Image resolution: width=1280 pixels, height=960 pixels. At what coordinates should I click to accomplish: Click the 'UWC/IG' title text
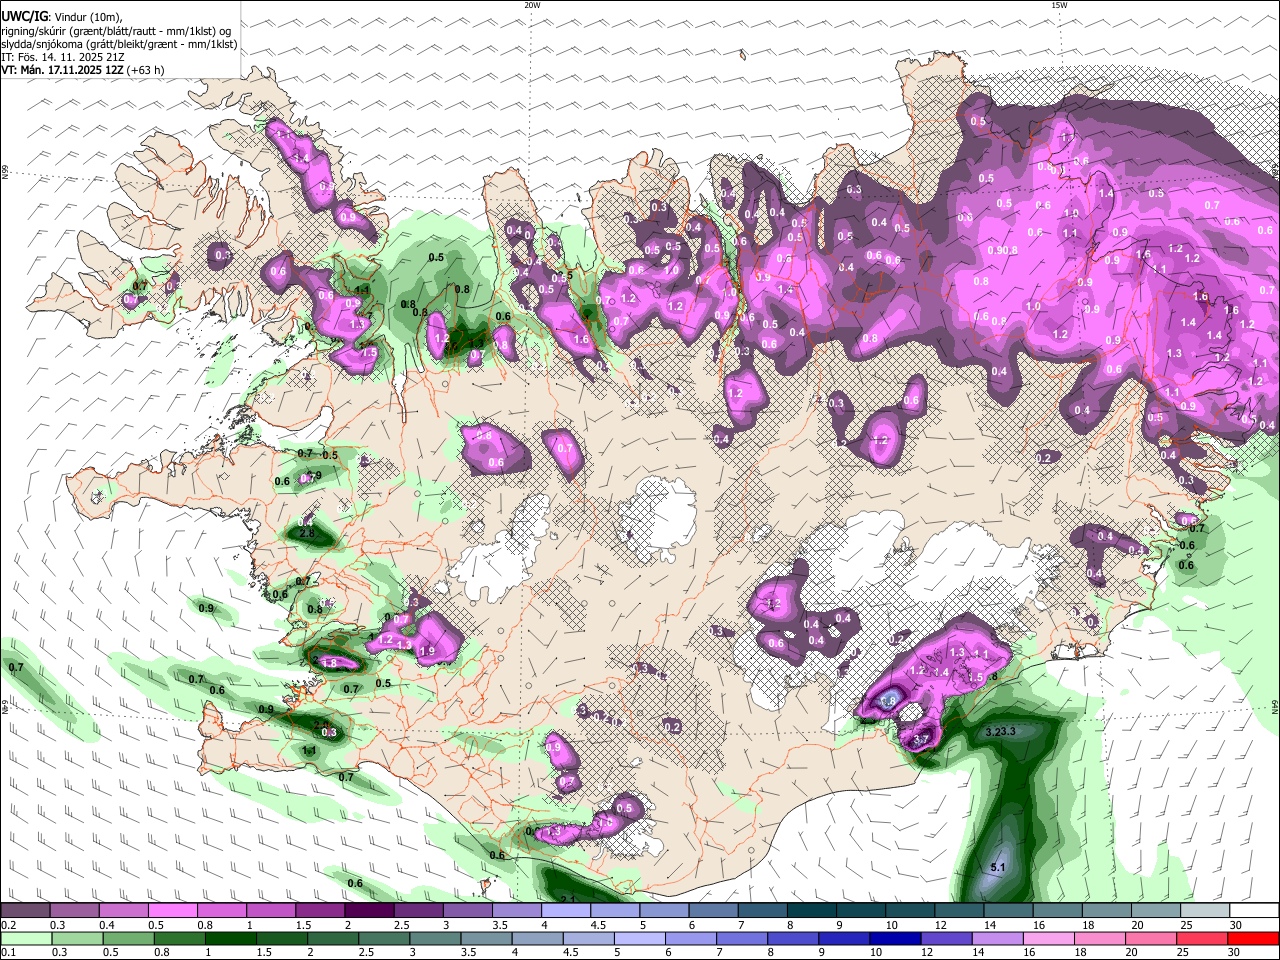point(25,17)
